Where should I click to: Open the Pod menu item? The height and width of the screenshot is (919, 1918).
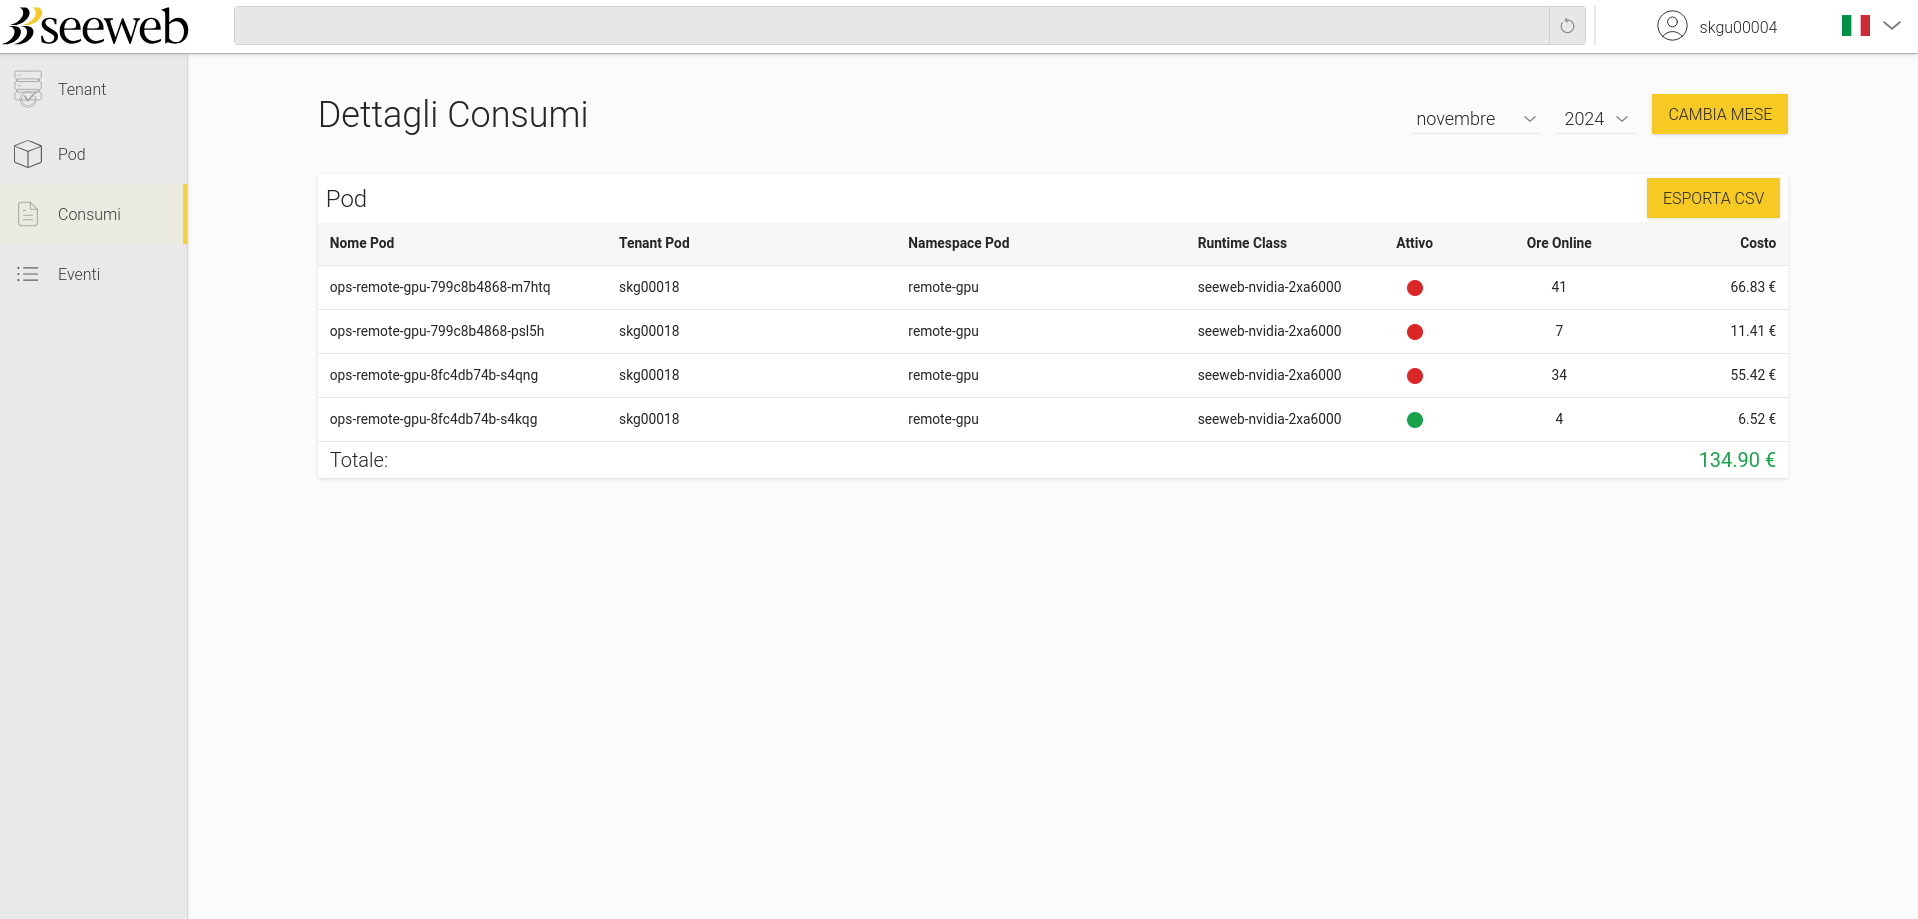[x=93, y=154]
